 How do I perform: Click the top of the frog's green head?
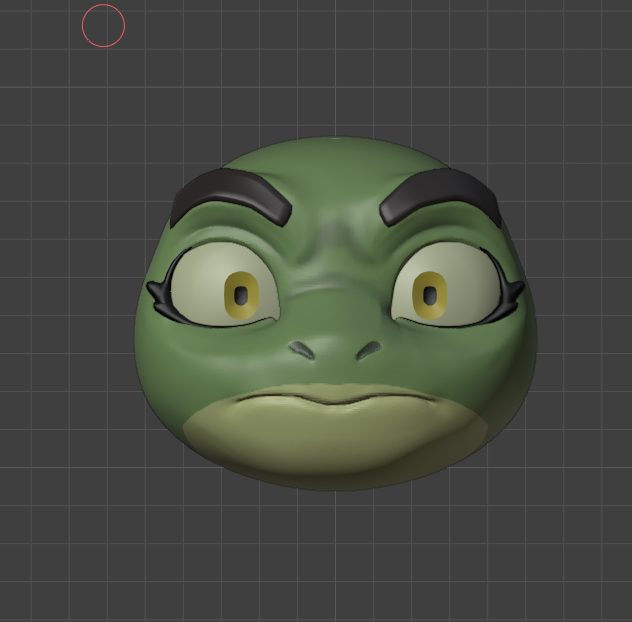pos(335,155)
